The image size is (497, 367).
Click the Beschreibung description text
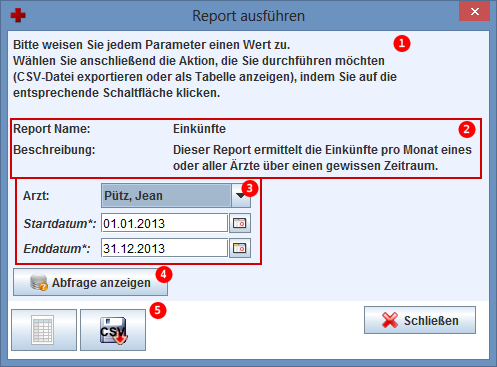322,158
